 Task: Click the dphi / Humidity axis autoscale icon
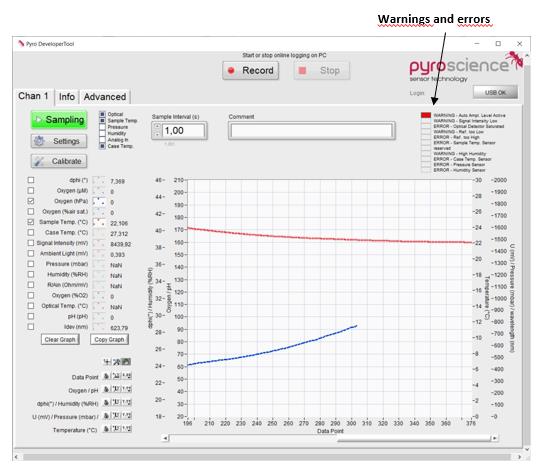(116, 403)
